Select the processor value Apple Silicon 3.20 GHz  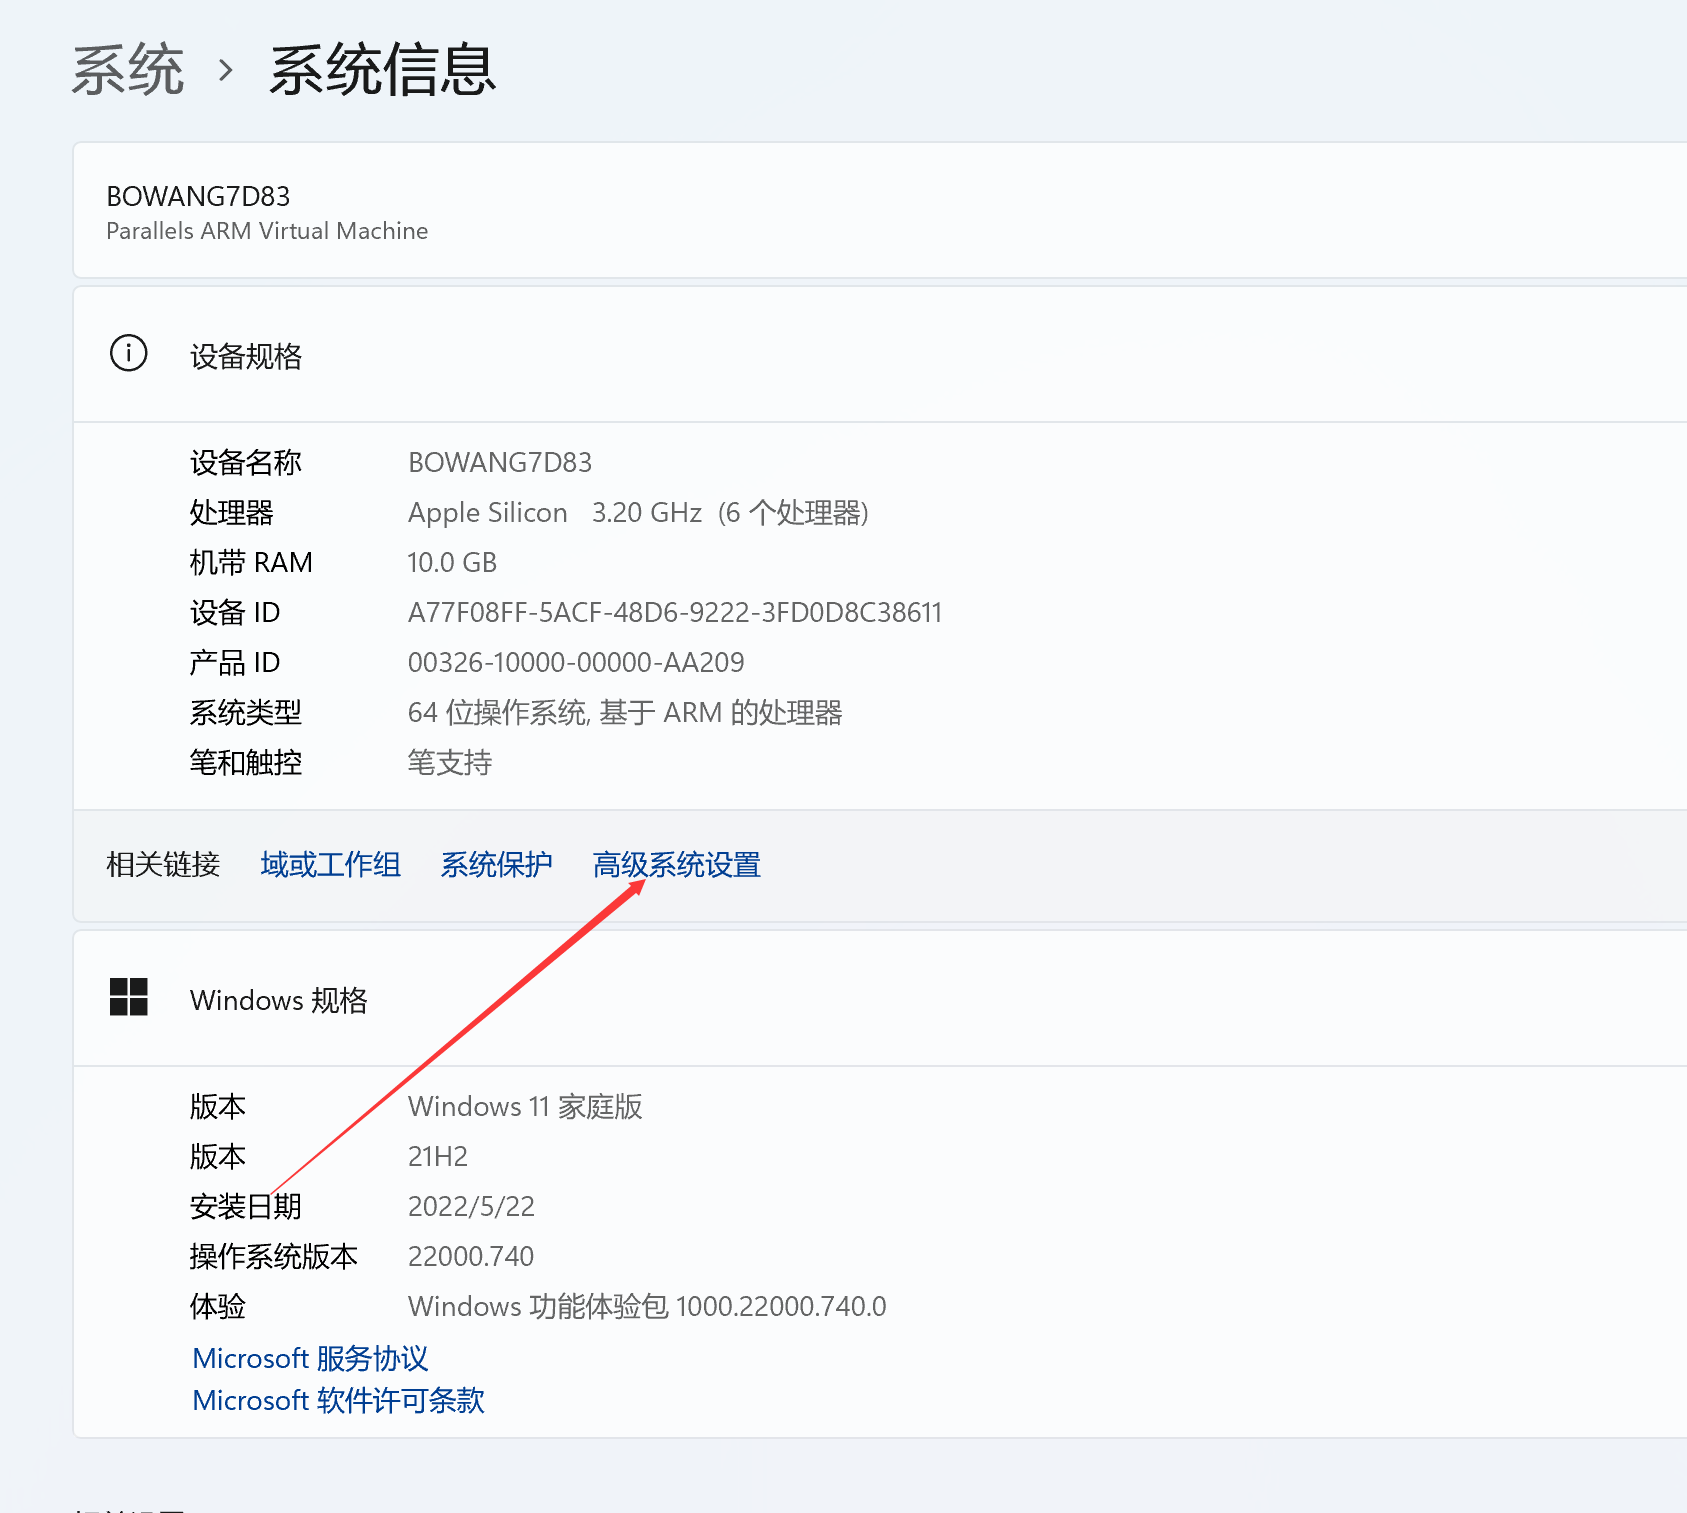638,512
